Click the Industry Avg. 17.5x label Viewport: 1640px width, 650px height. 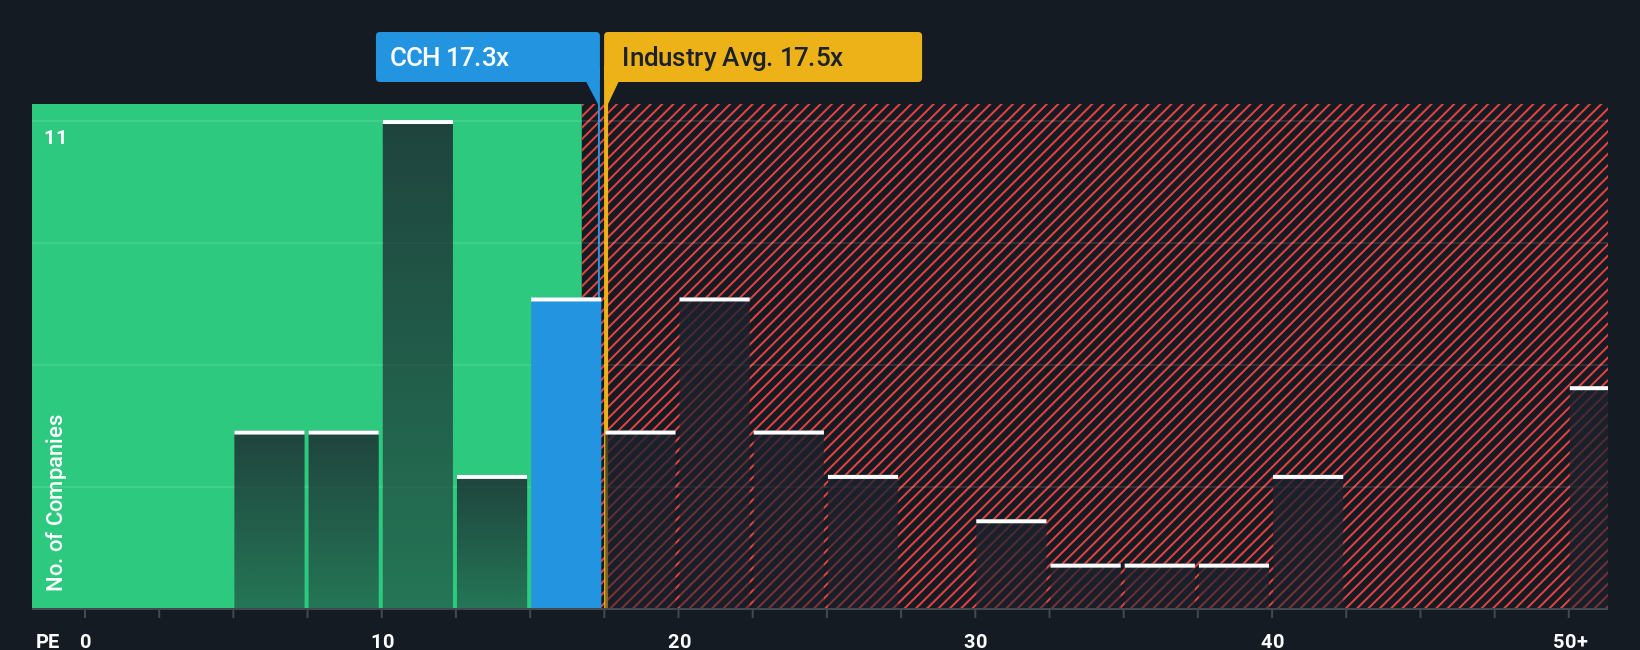[763, 57]
